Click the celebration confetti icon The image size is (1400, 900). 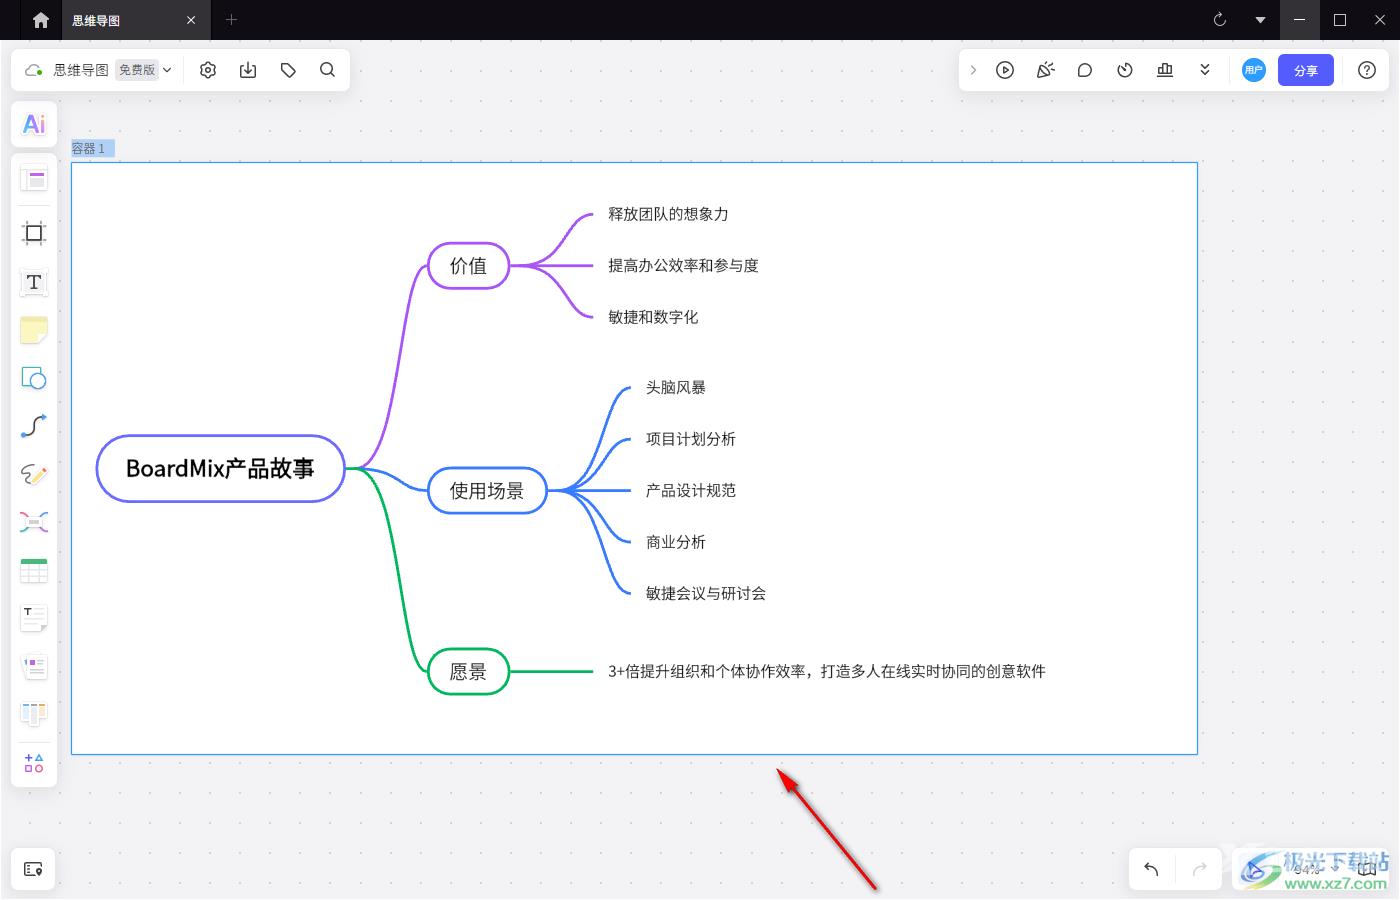pos(1045,70)
